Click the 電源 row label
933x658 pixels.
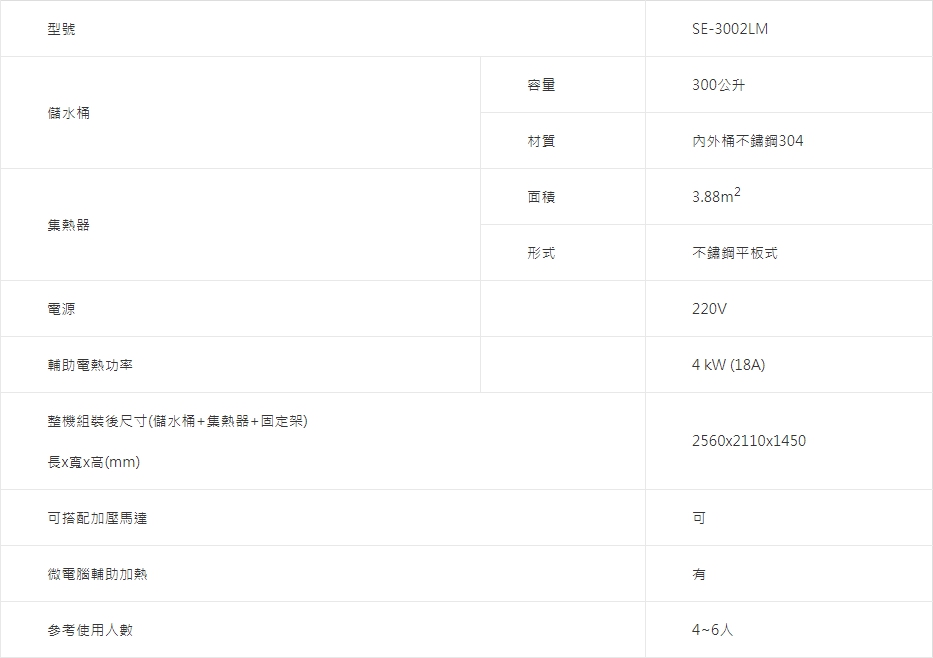click(61, 309)
